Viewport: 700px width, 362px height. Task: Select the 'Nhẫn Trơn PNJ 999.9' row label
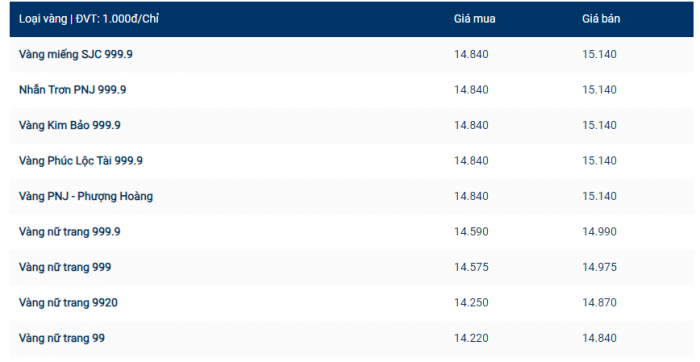(72, 90)
